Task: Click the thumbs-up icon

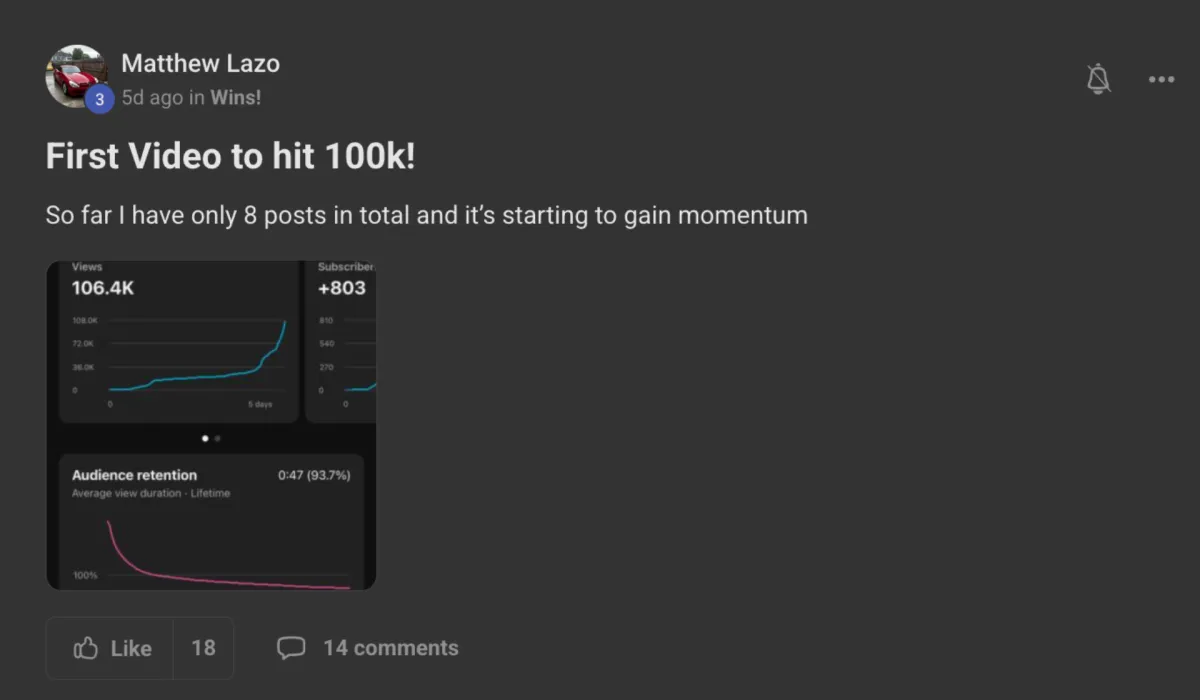Action: [87, 648]
